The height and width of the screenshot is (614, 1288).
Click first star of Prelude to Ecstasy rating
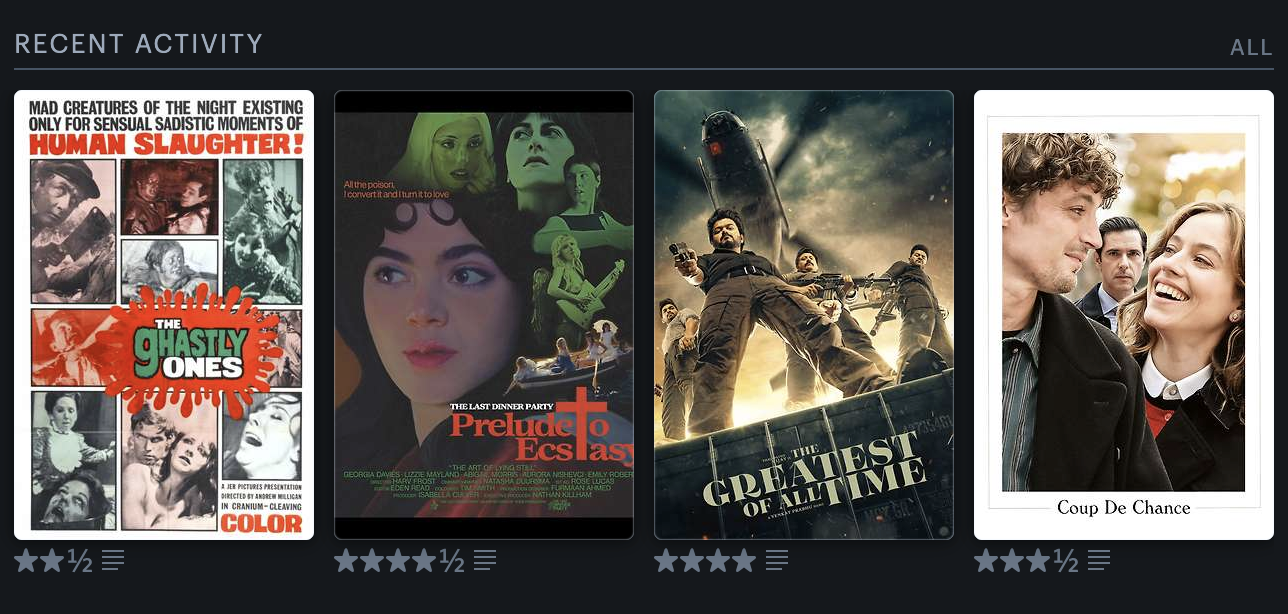pyautogui.click(x=347, y=561)
